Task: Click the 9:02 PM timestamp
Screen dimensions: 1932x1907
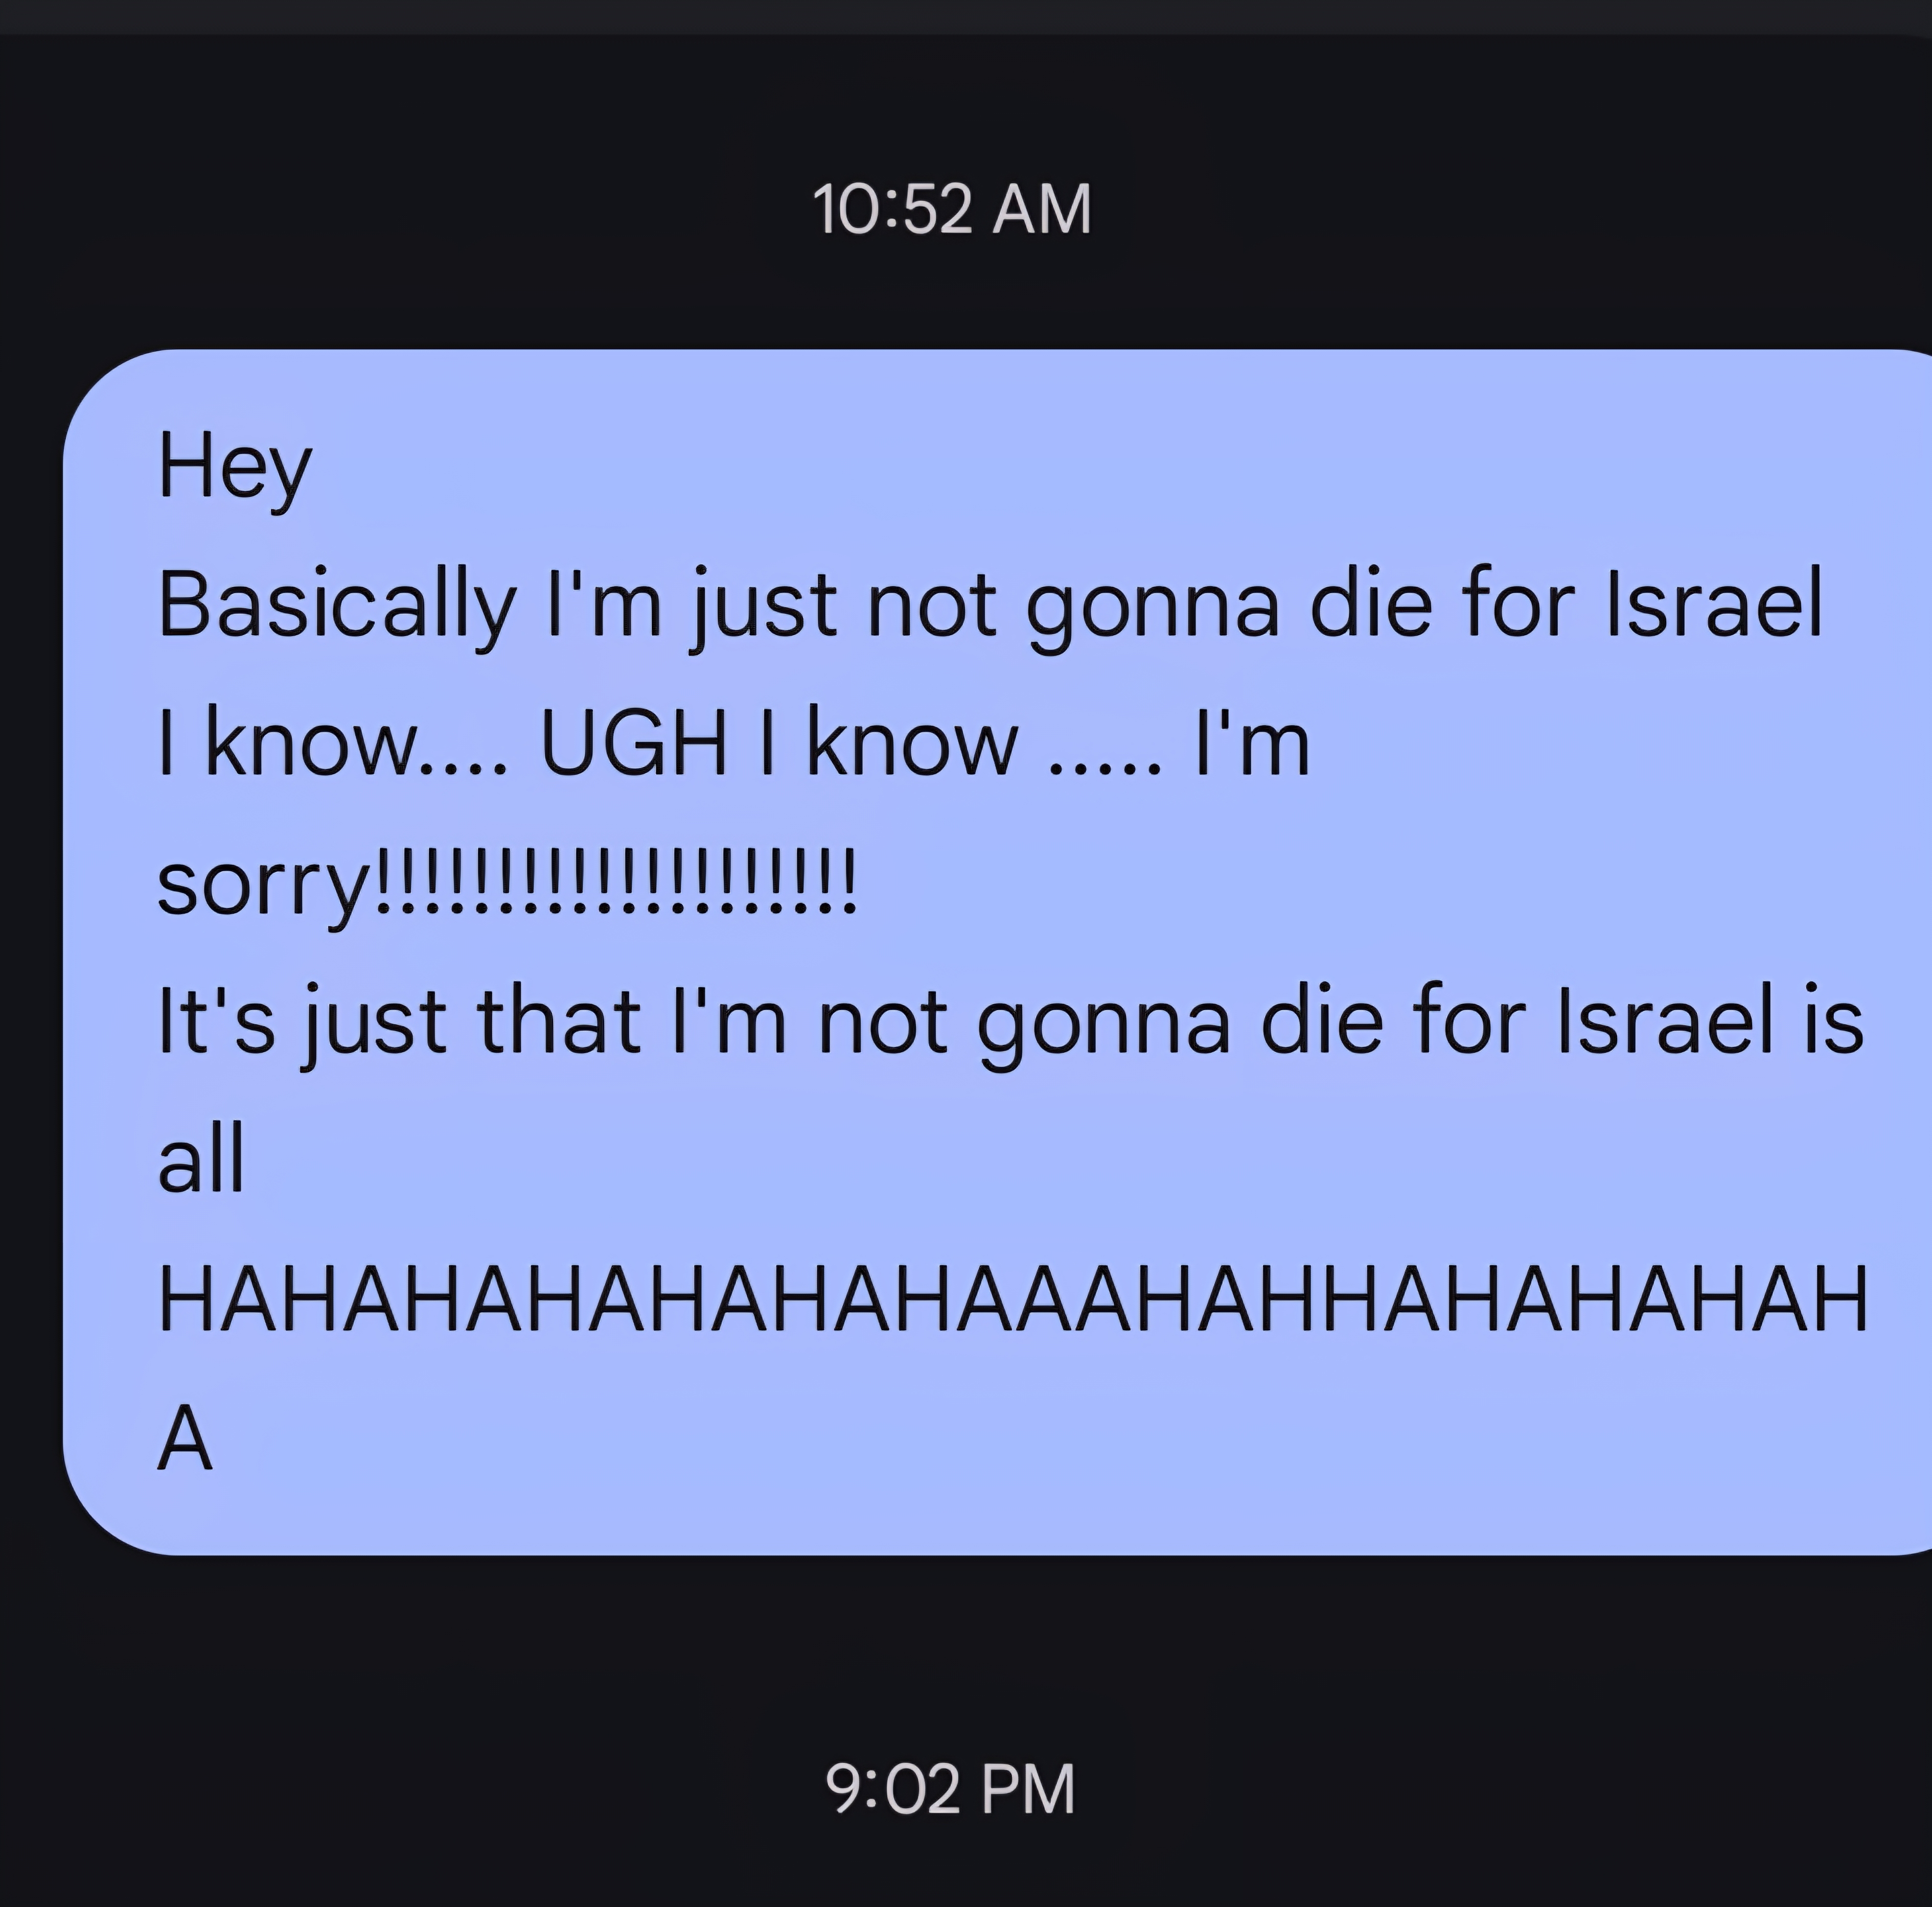Action: pos(950,1789)
